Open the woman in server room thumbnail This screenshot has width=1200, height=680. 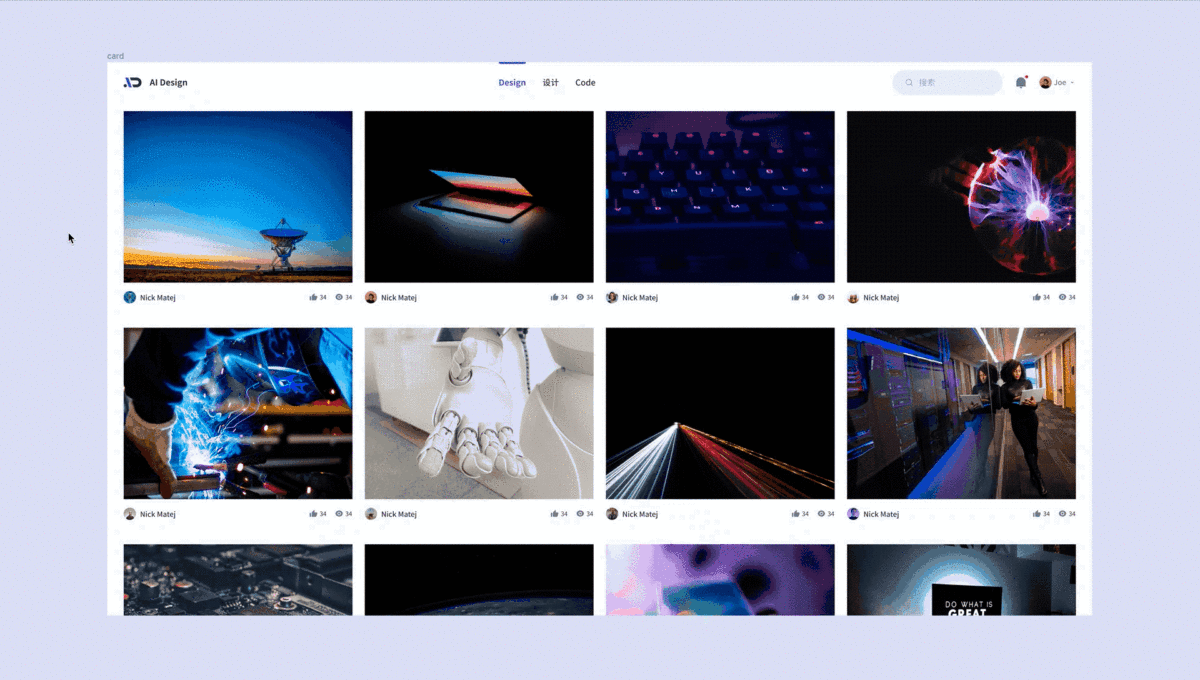click(961, 414)
